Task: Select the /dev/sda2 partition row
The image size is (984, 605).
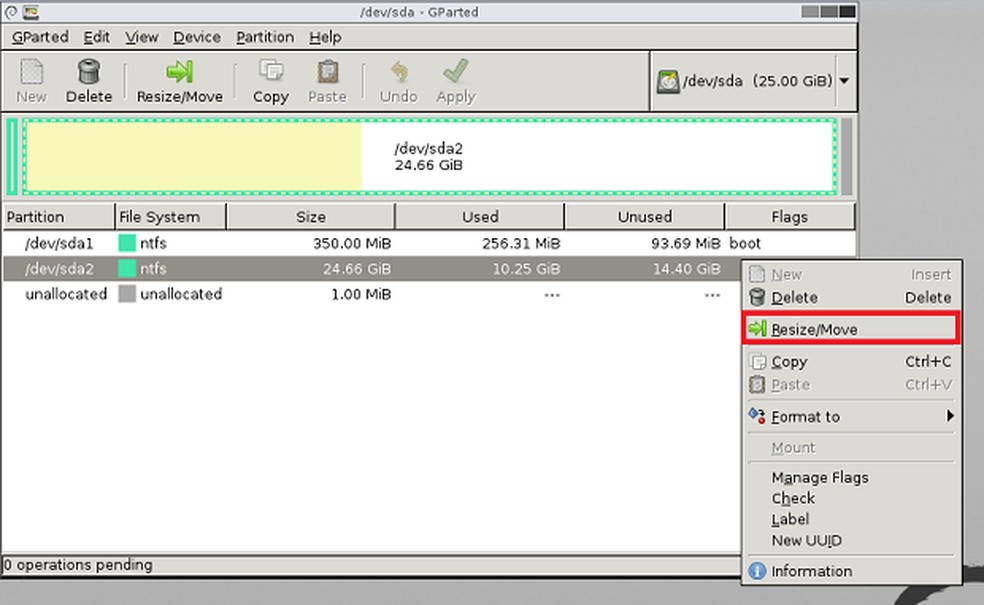Action: [373, 269]
